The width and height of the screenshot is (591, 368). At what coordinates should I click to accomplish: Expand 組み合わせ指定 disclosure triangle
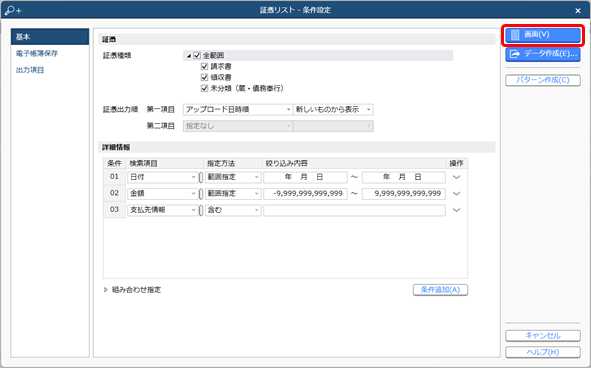pos(106,290)
